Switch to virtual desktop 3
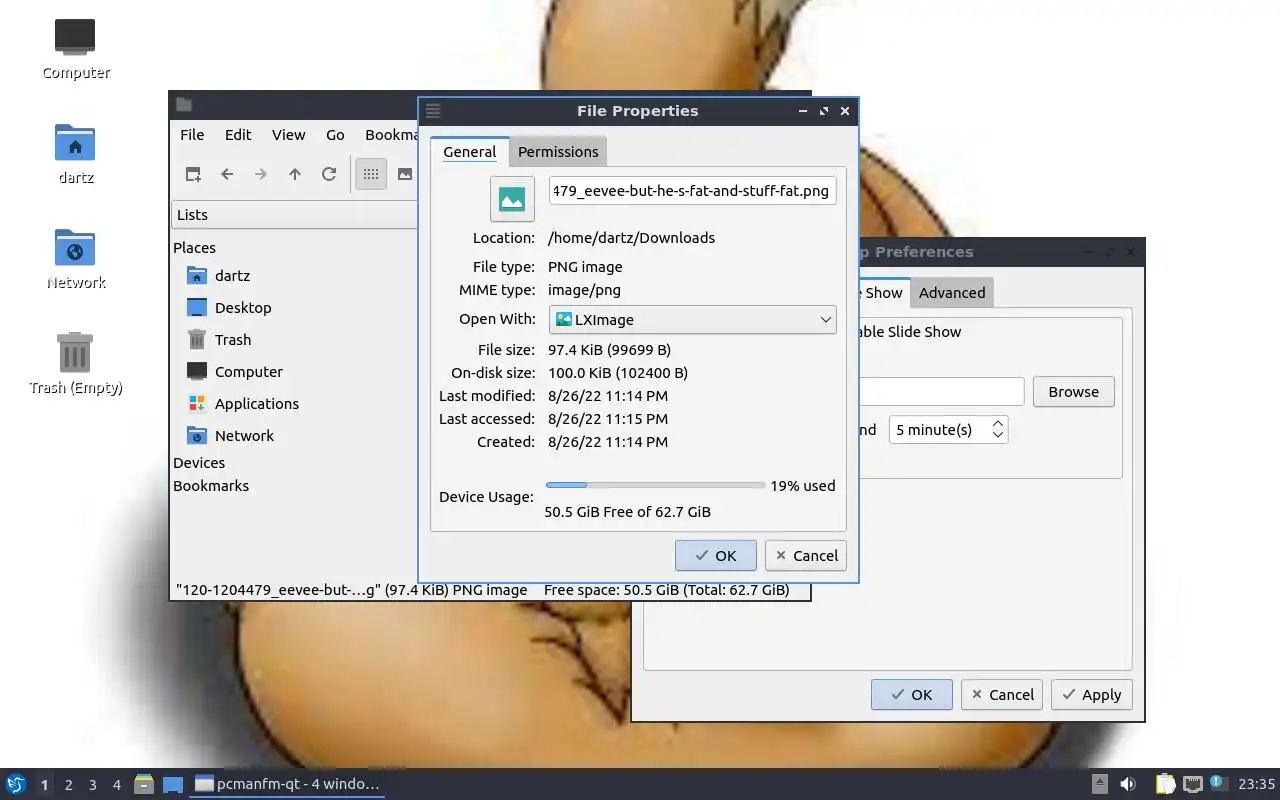This screenshot has width=1280, height=800. (92, 784)
